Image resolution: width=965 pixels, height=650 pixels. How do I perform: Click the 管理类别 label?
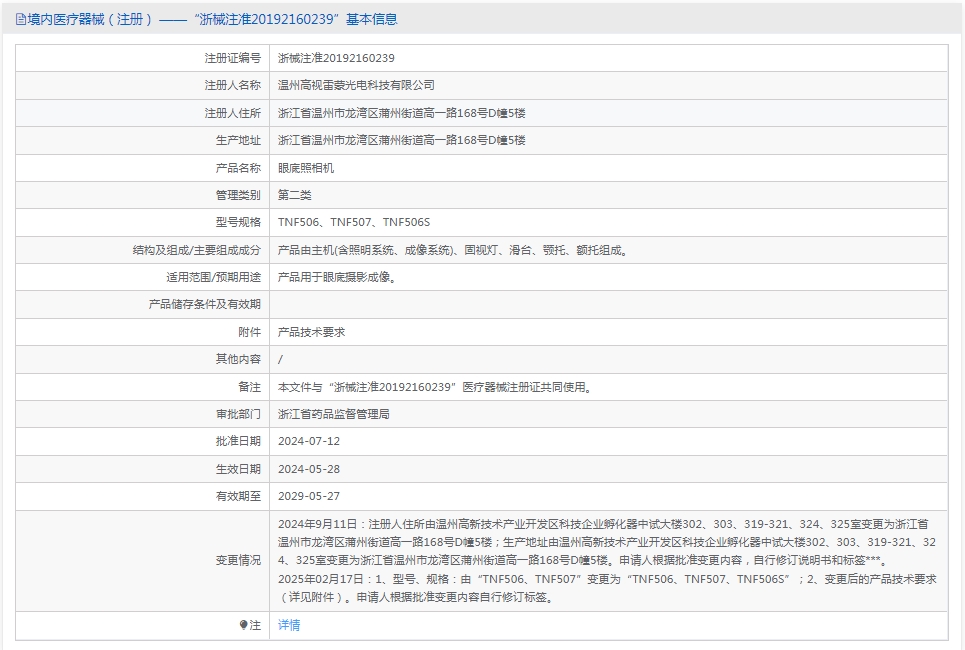238,195
